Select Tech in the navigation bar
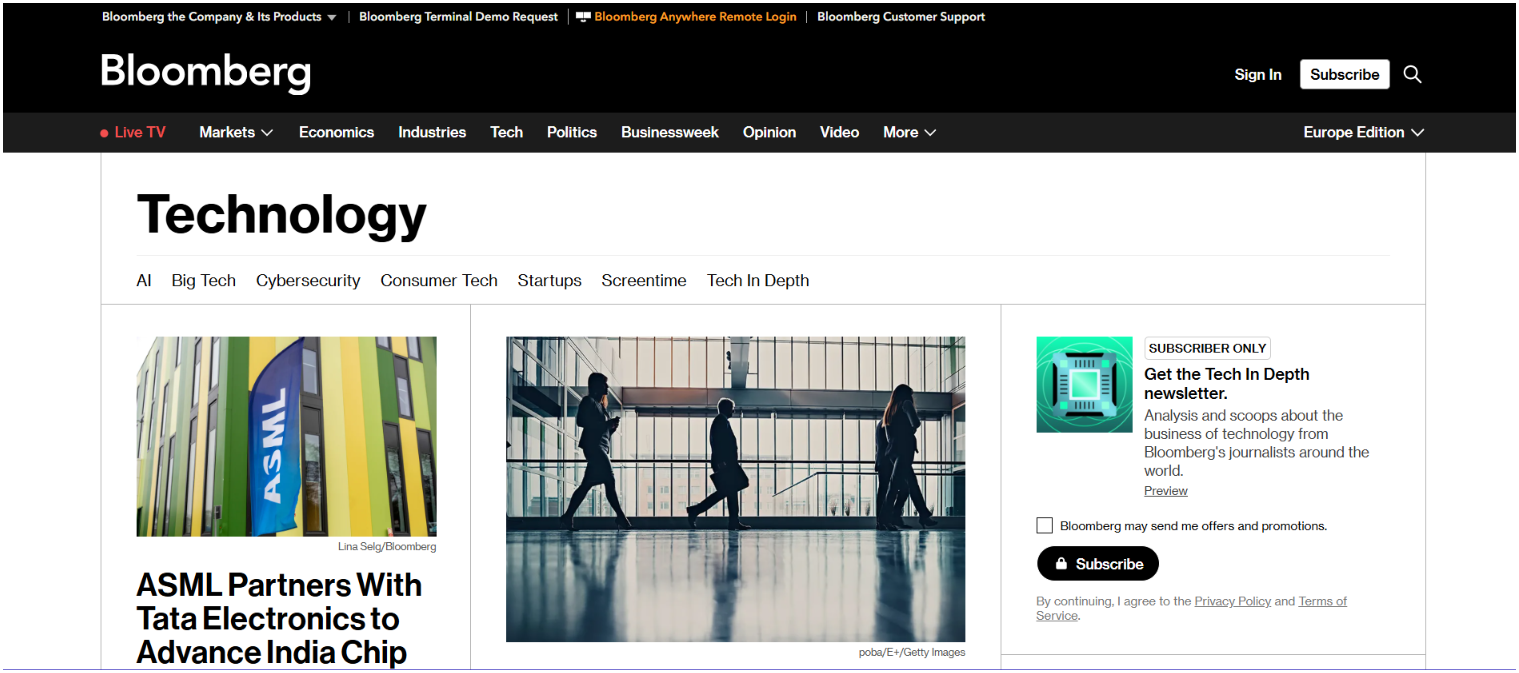This screenshot has height=673, width=1519. point(506,132)
